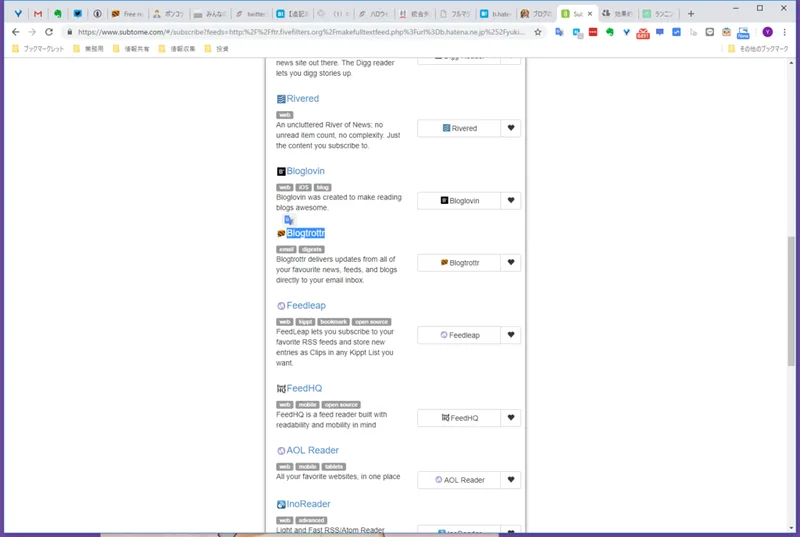Expand the その他のブックマーク folder

click(x=758, y=49)
